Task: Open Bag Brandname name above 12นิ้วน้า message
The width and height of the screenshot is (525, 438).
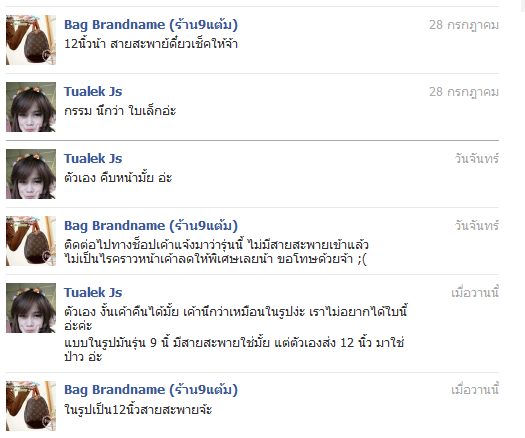Action: pos(151,25)
